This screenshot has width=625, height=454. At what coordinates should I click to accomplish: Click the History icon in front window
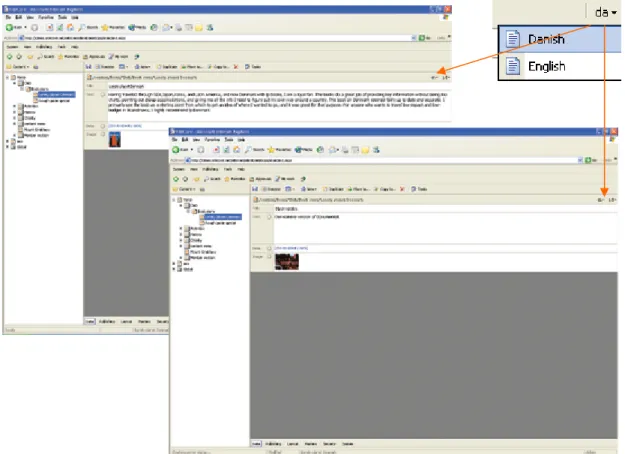point(320,150)
